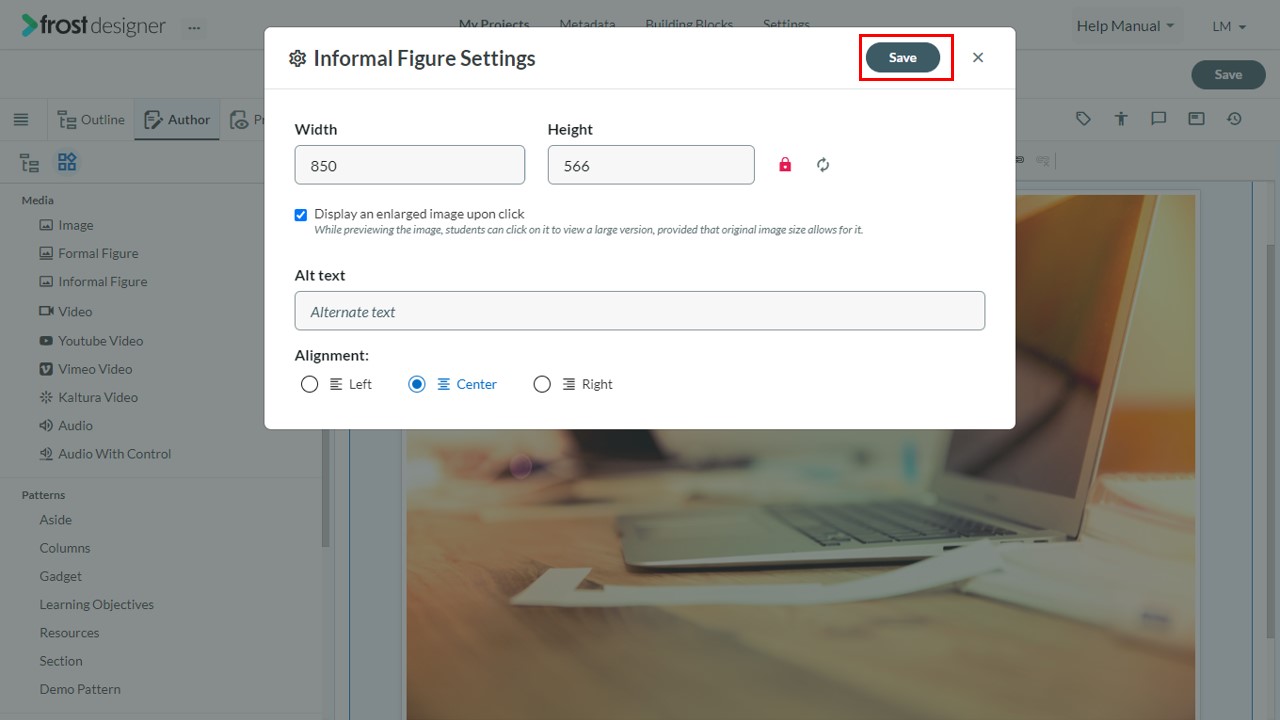The width and height of the screenshot is (1280, 720).
Task: Click the Audio With Control icon
Action: point(46,454)
